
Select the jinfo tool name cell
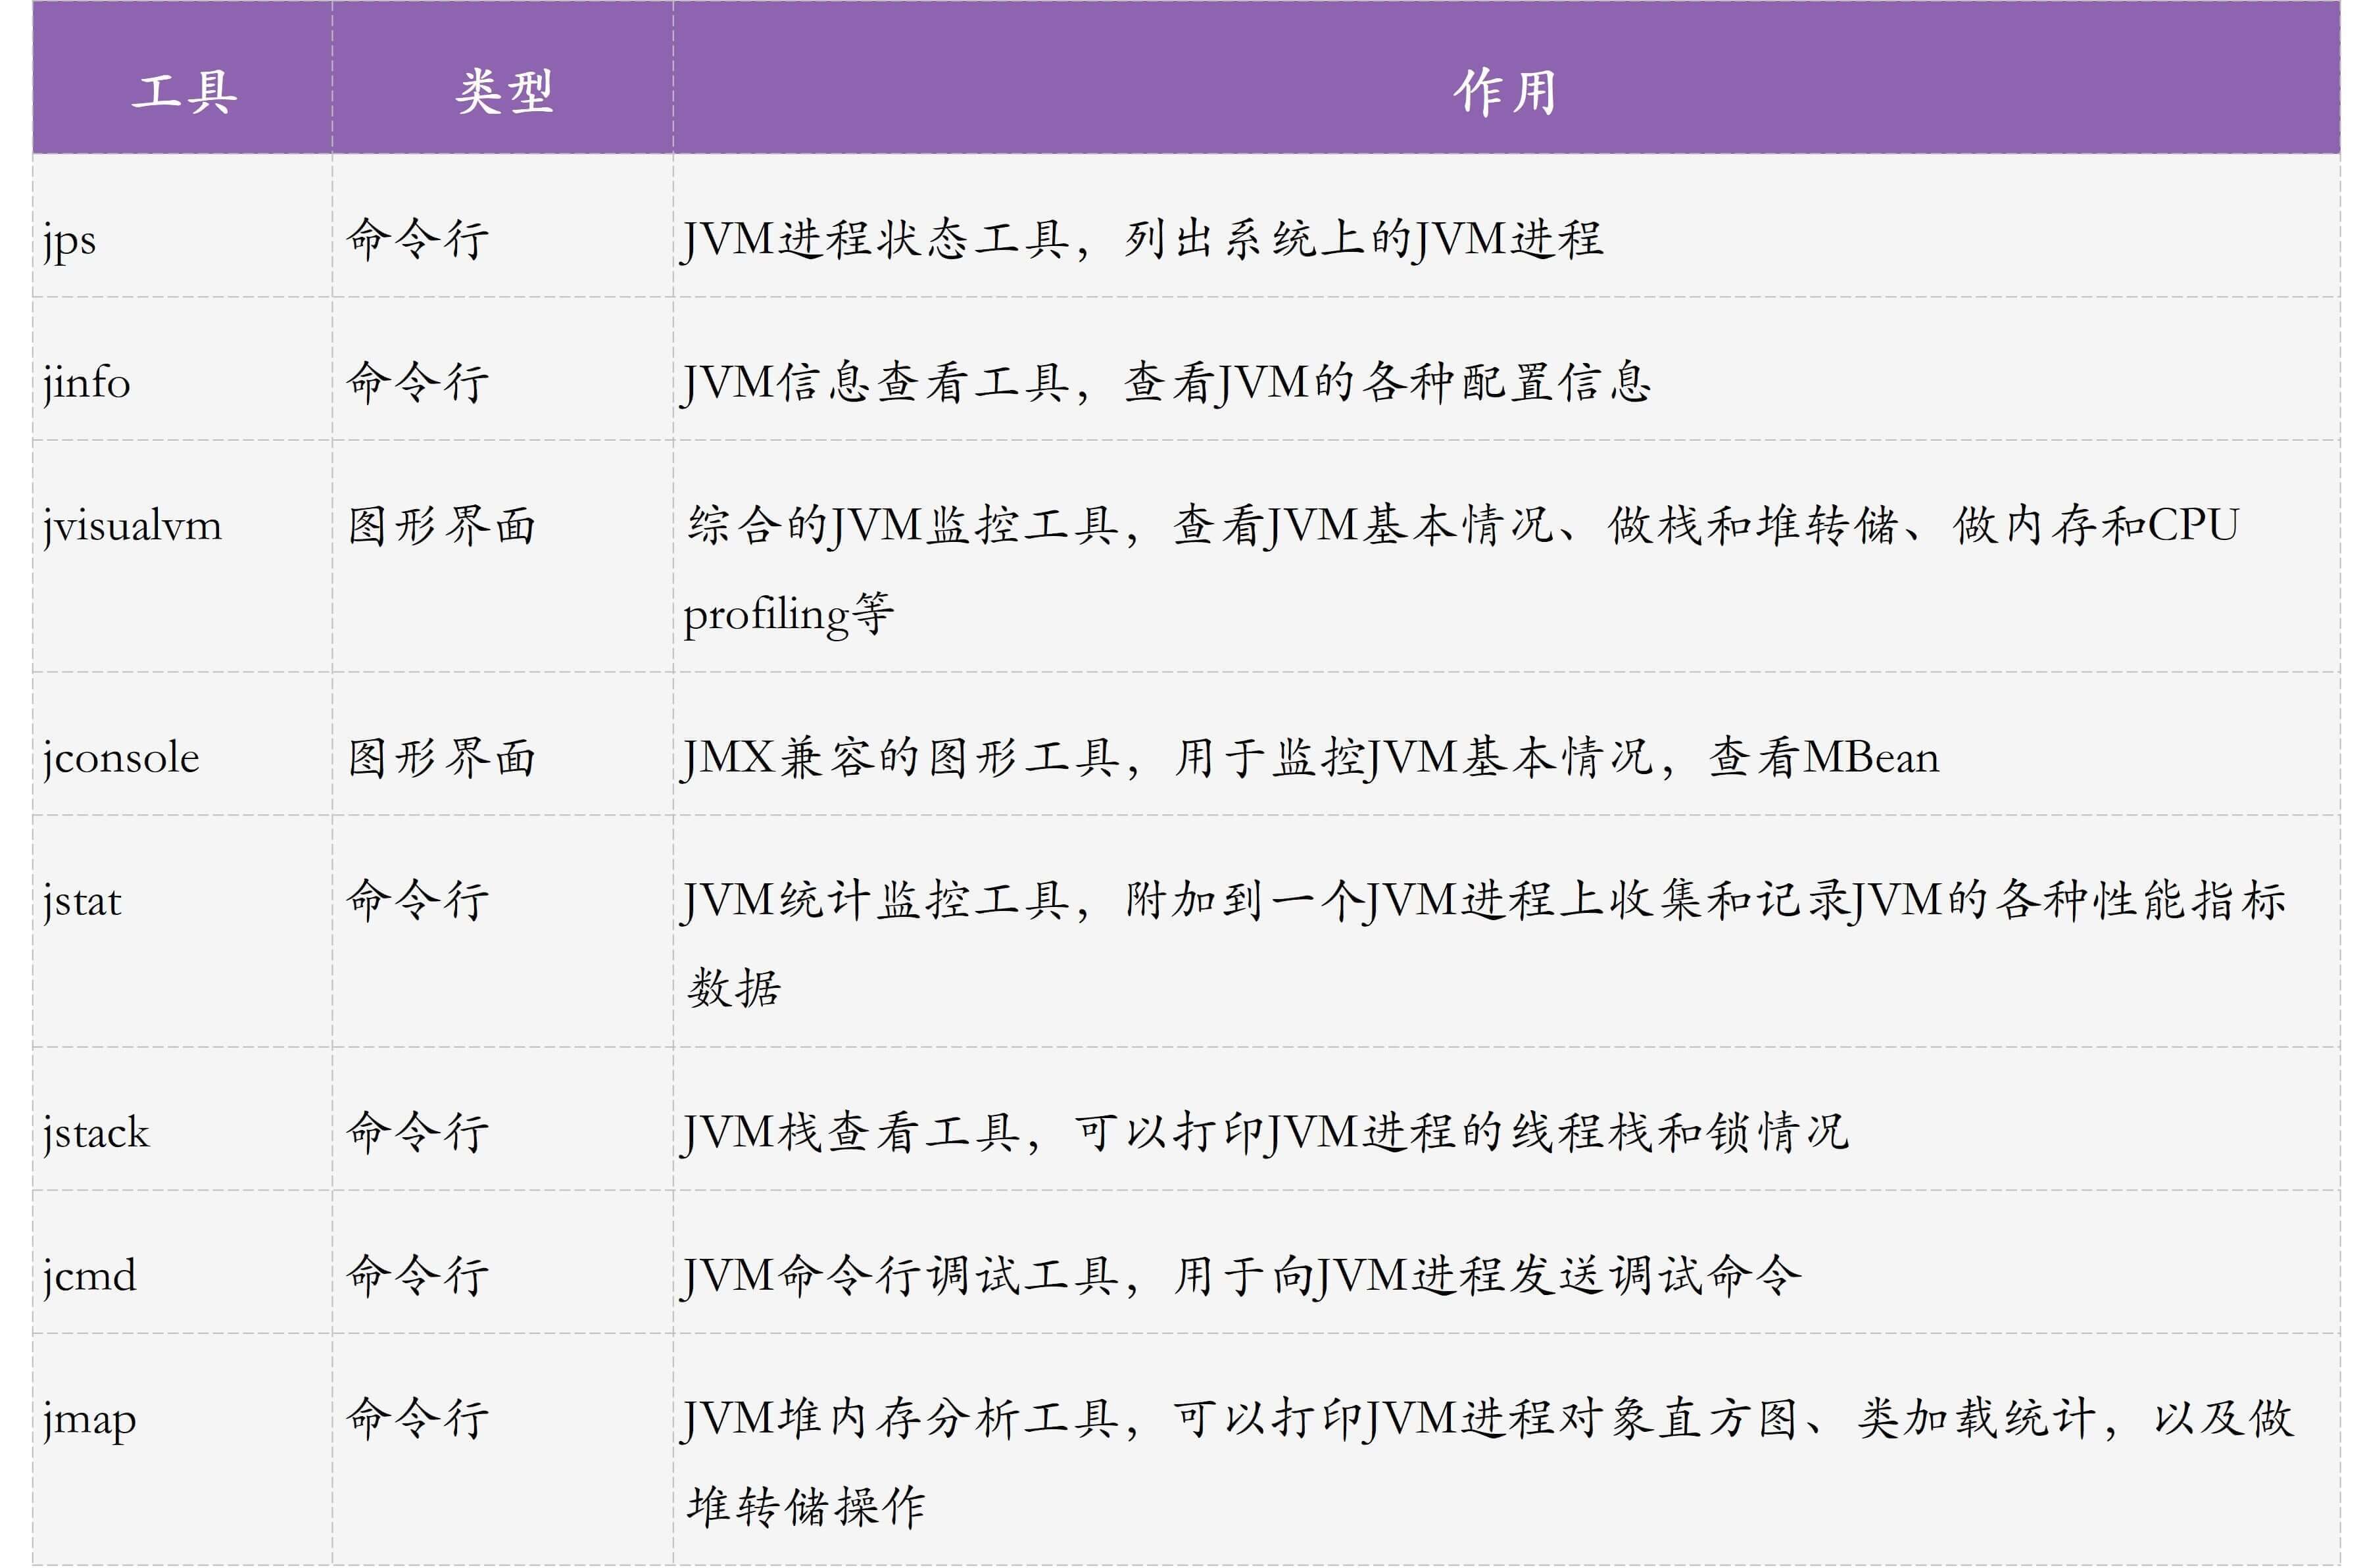[x=87, y=383]
